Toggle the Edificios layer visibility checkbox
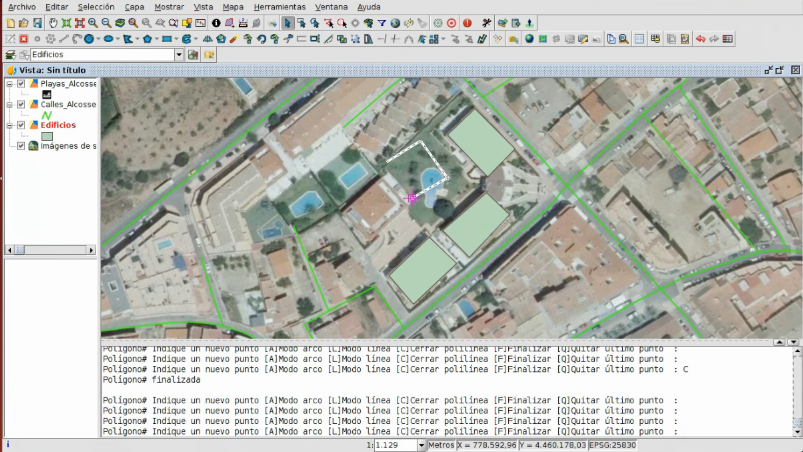This screenshot has width=803, height=452. tap(20, 125)
